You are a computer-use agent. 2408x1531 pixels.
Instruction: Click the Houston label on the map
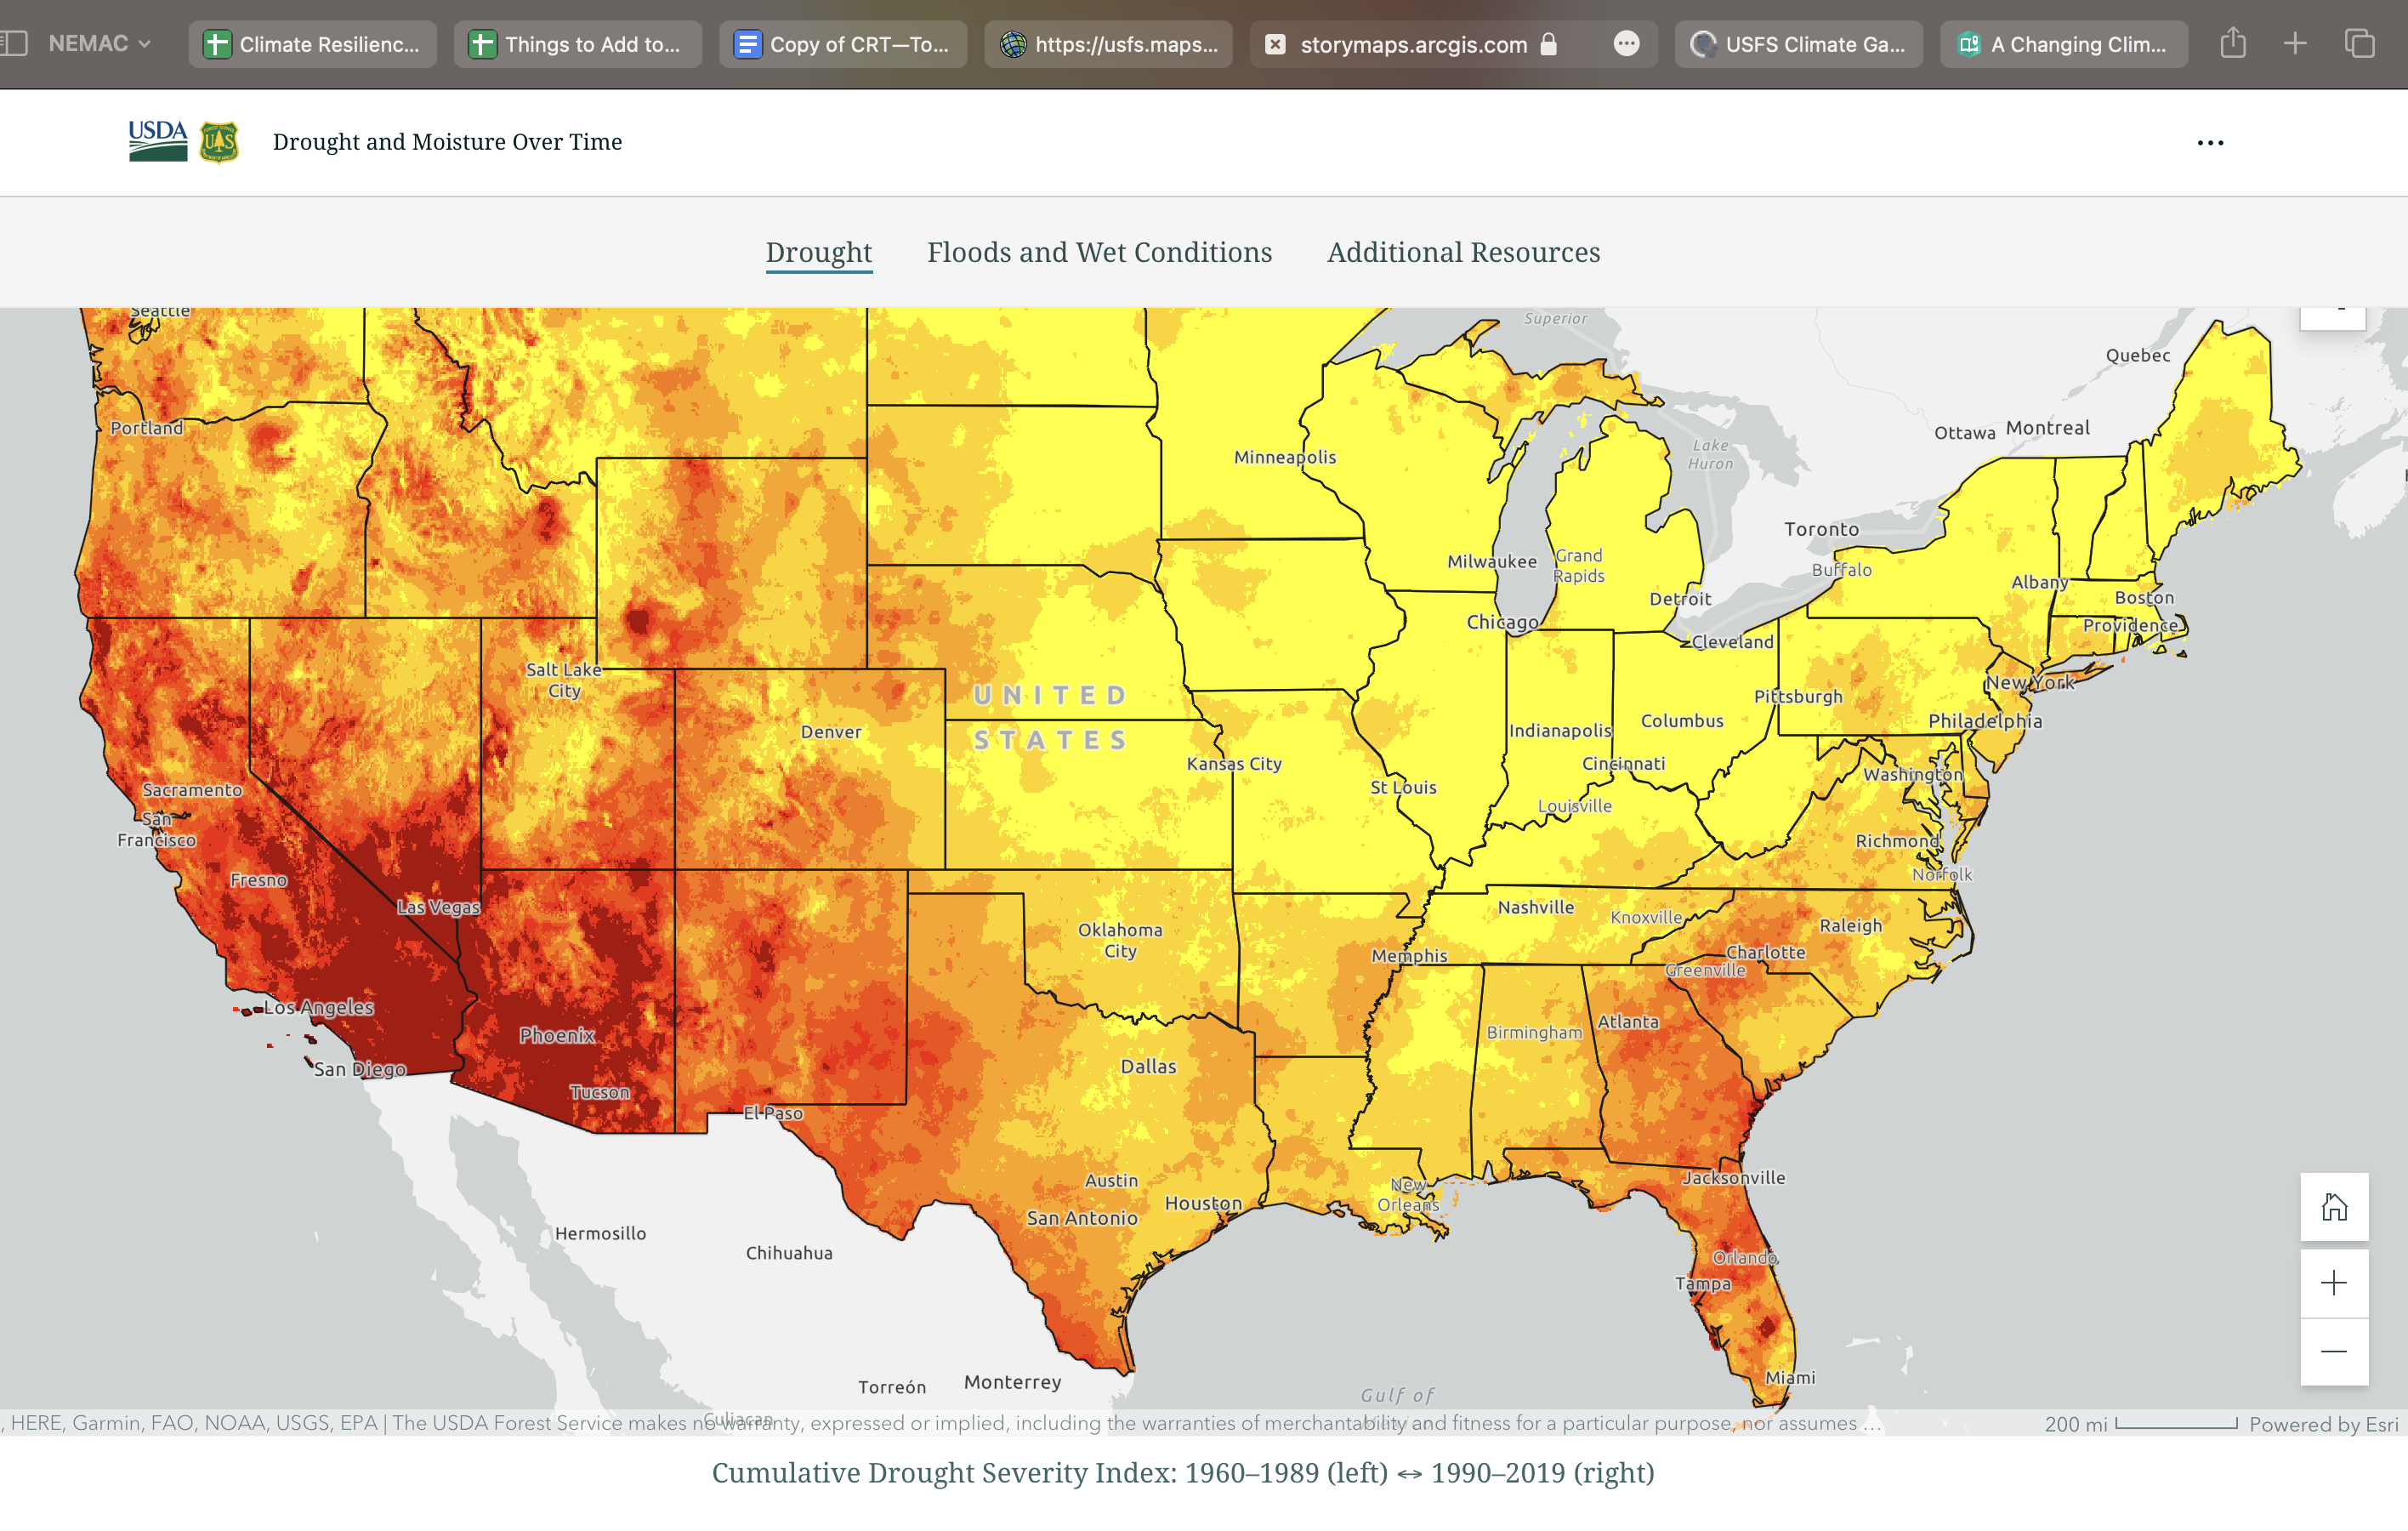pyautogui.click(x=1203, y=1203)
